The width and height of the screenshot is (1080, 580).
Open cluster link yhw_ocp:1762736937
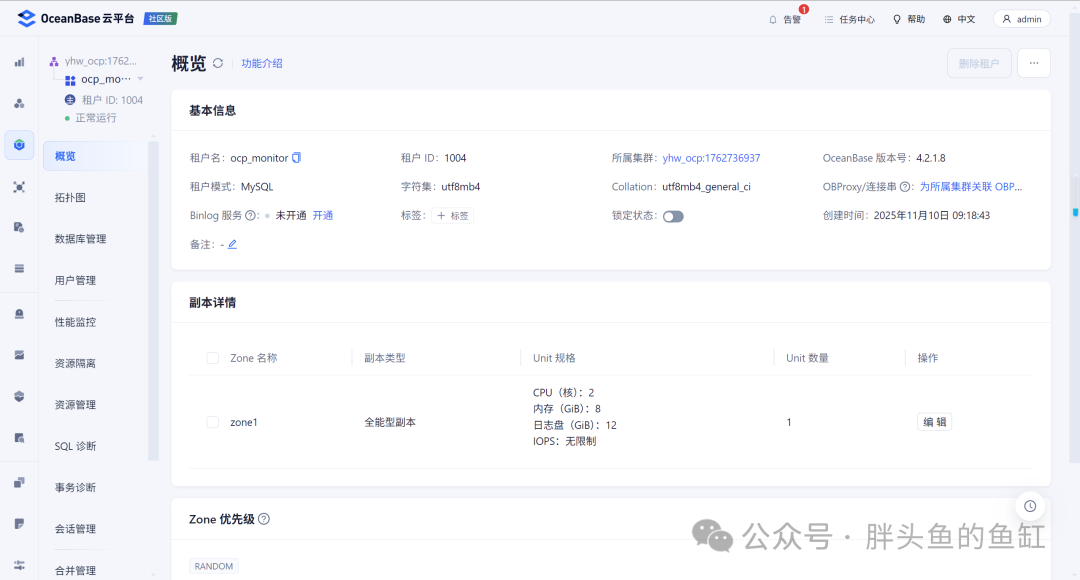tap(712, 158)
